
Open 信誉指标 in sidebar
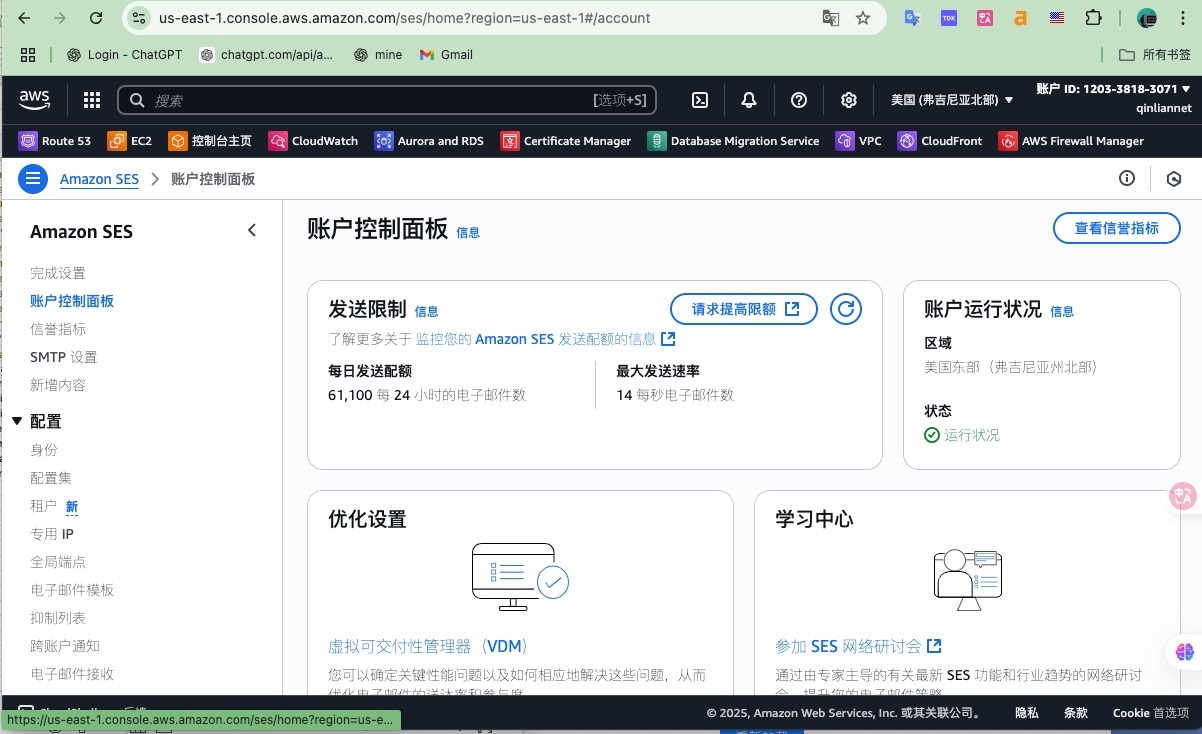58,329
